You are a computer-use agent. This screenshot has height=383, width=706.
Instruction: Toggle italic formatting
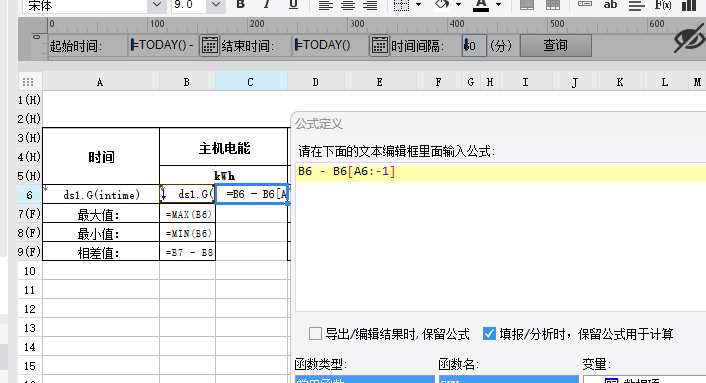click(x=267, y=5)
